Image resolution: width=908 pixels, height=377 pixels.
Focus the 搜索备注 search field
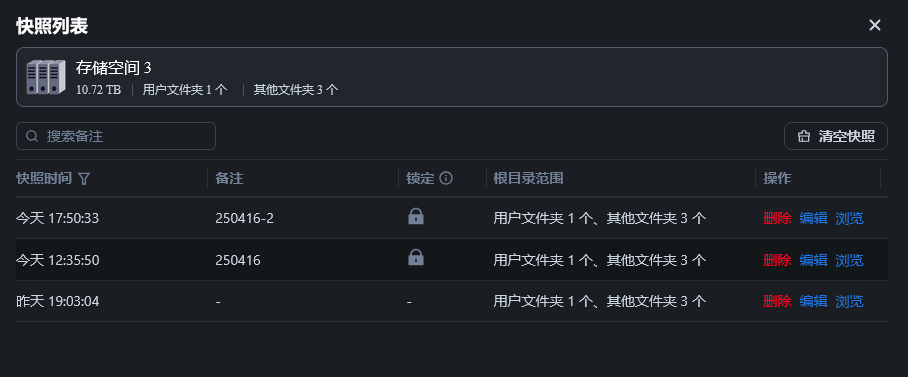click(116, 136)
